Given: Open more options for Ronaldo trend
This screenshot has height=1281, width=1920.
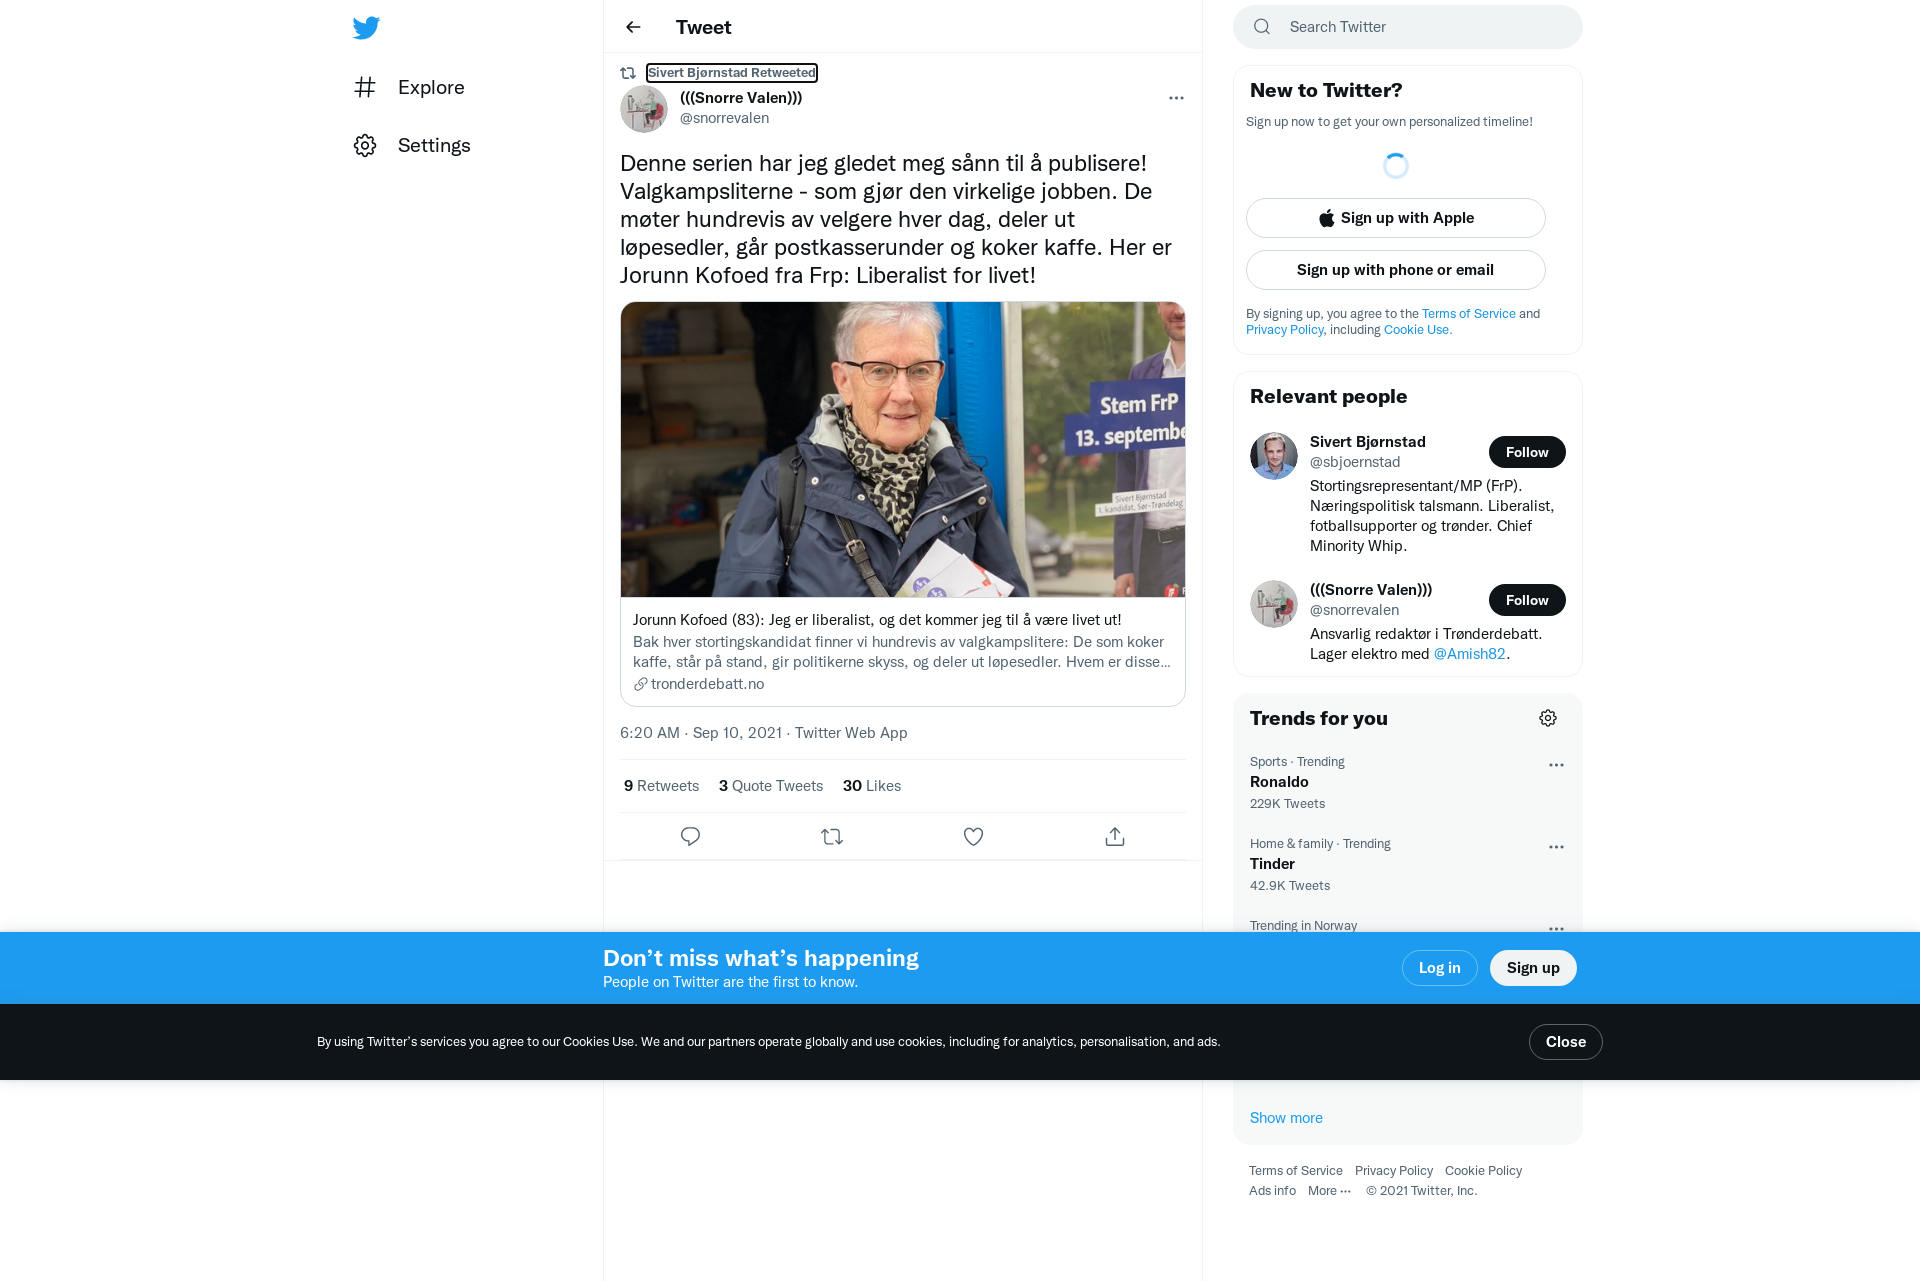Looking at the screenshot, I should pyautogui.click(x=1556, y=765).
